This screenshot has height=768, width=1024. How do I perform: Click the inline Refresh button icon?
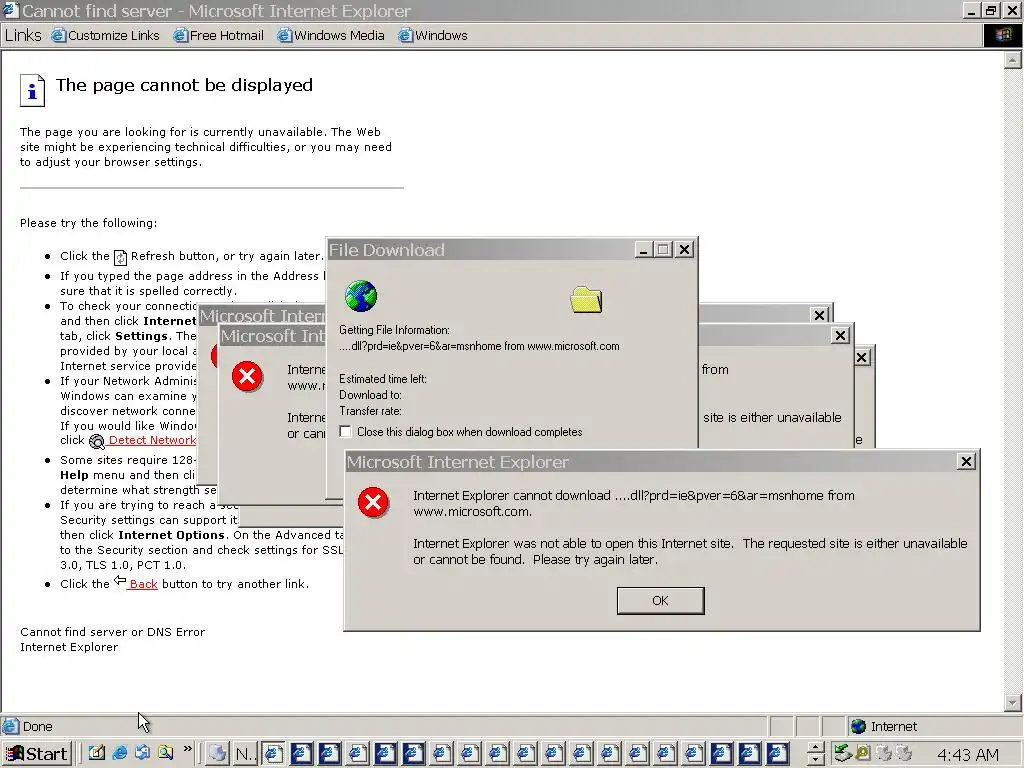click(x=120, y=257)
